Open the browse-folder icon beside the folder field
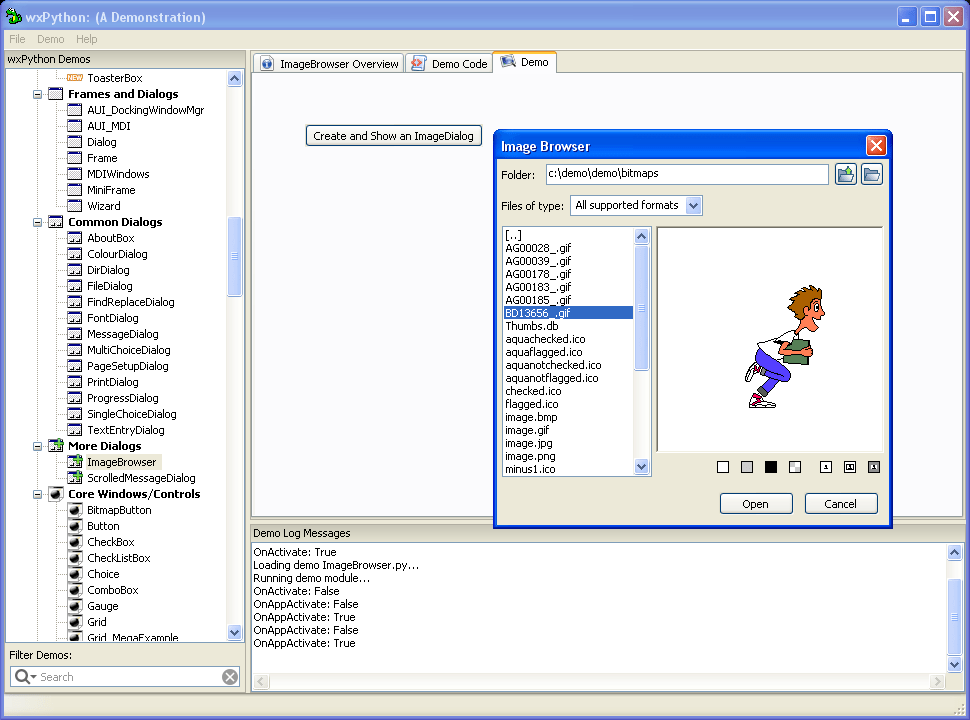 click(871, 174)
